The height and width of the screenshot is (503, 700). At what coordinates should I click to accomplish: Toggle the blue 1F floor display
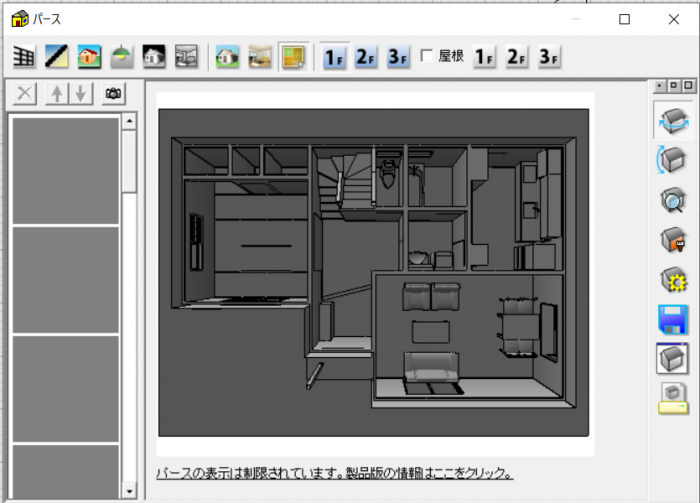click(334, 57)
